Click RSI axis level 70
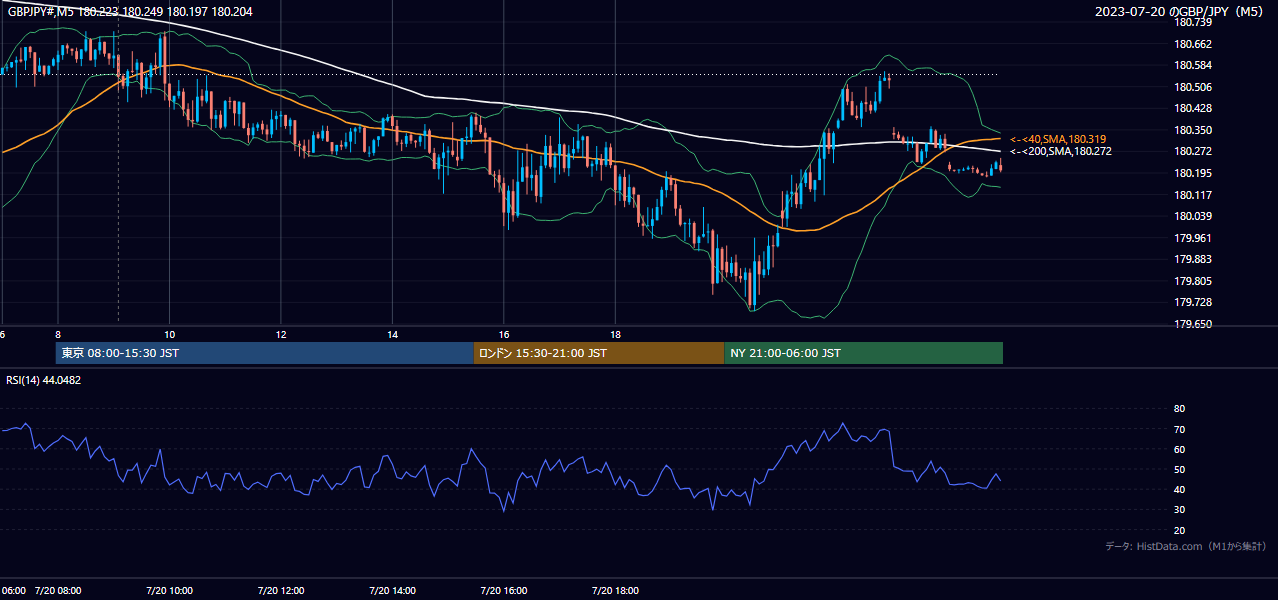Screen dimensions: 1278x600 (x=1179, y=429)
